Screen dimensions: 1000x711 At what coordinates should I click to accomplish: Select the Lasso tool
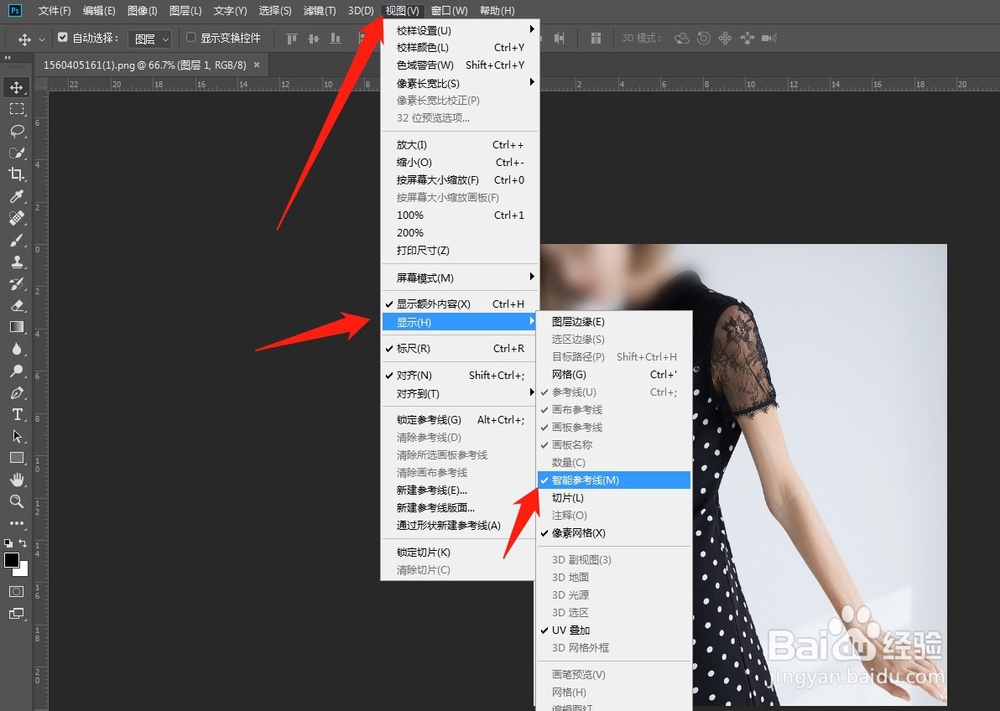coord(17,131)
